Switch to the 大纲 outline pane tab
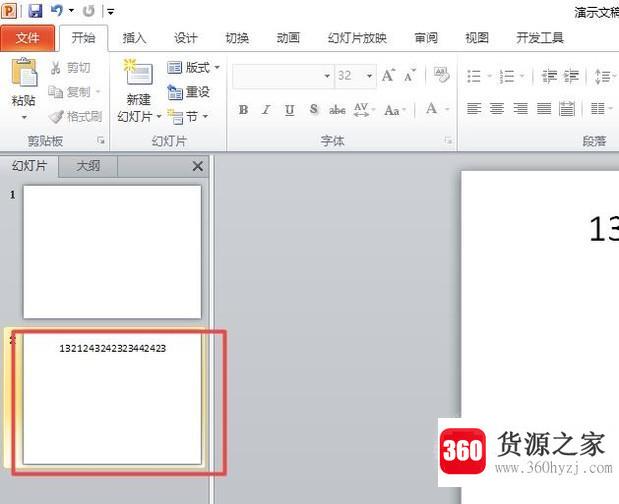This screenshot has width=619, height=504. pos(88,166)
